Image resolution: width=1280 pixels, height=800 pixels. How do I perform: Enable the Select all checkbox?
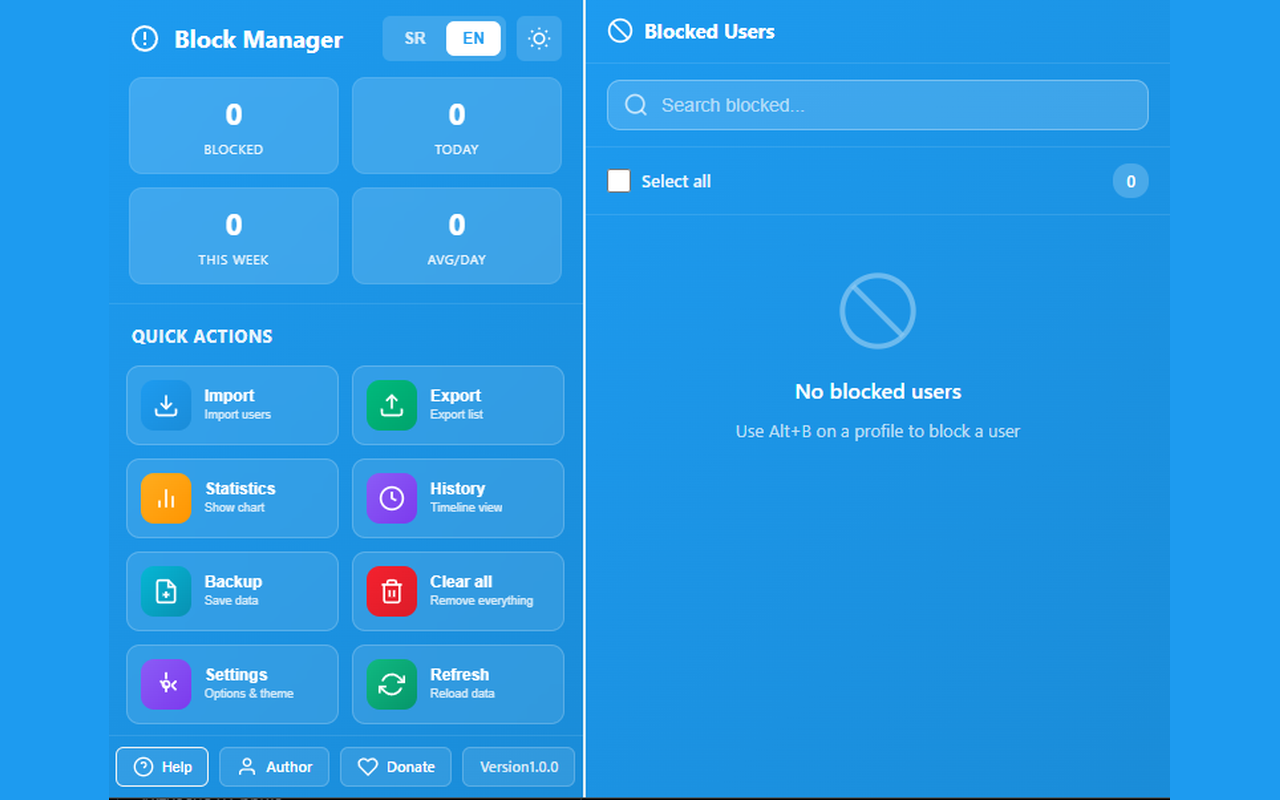(x=619, y=181)
